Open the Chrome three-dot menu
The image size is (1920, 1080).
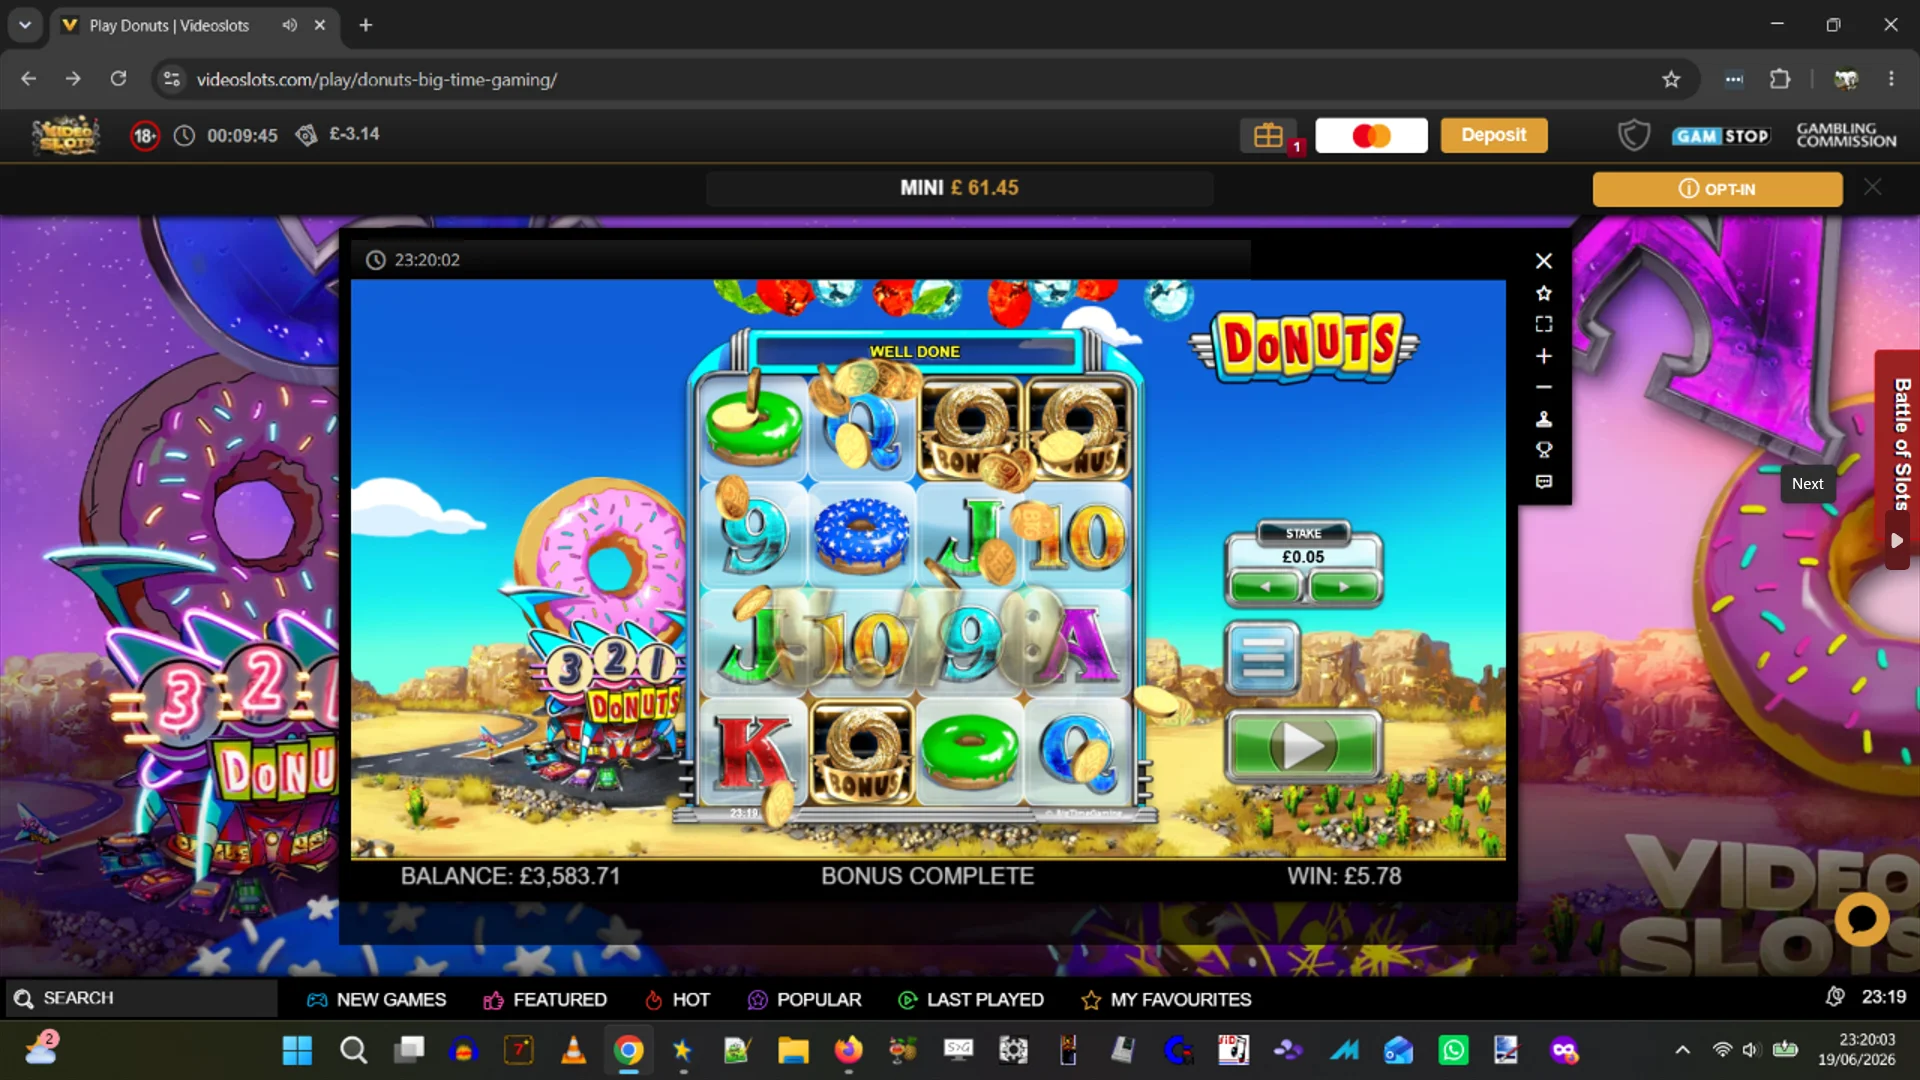pos(1891,79)
